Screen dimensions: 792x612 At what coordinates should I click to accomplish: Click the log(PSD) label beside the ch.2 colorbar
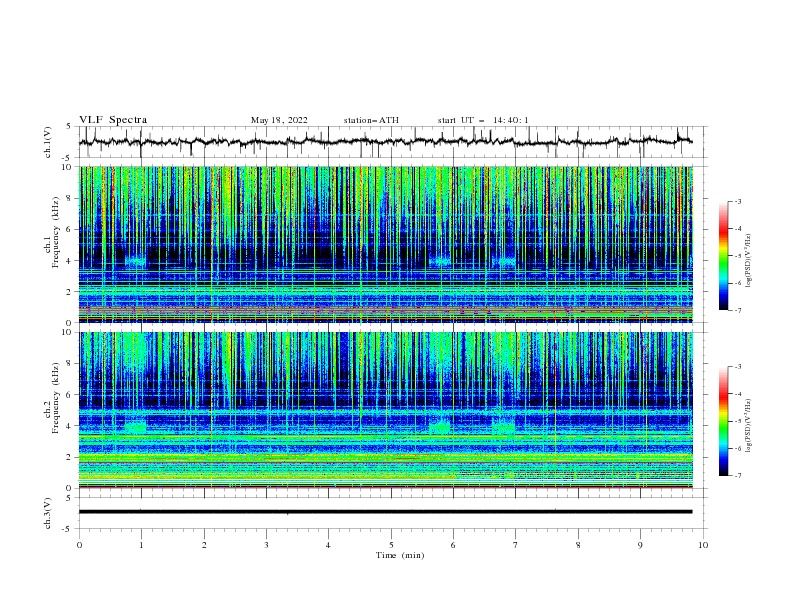(748, 426)
